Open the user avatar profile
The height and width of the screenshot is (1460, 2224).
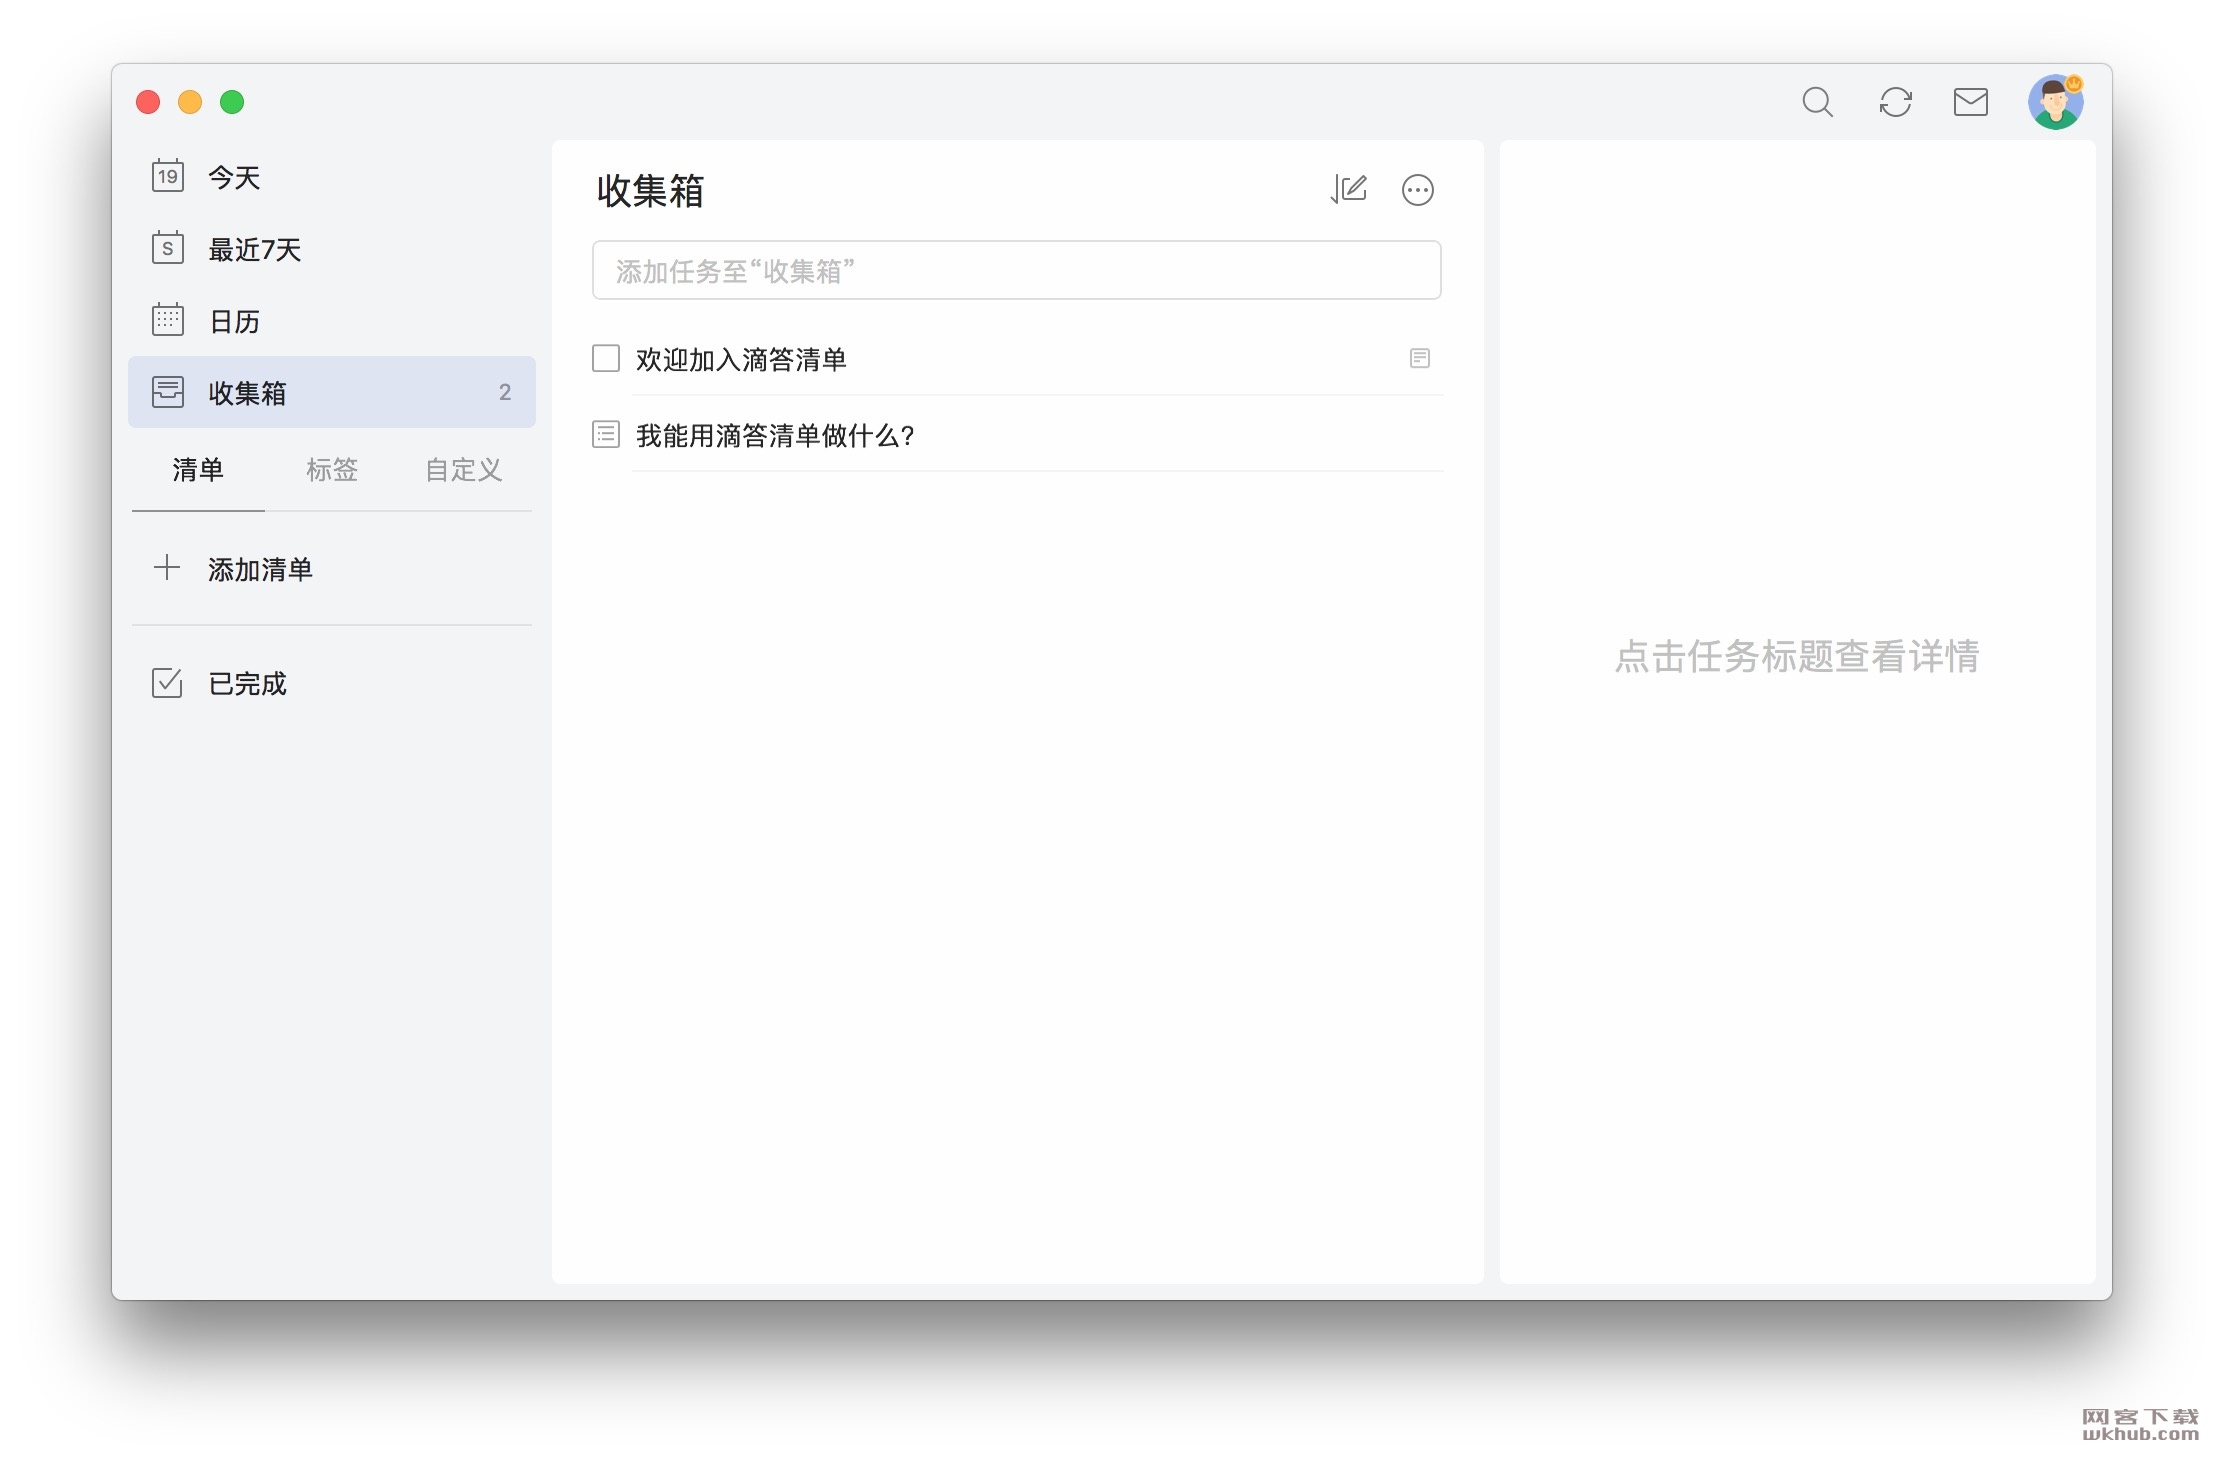point(2055,102)
